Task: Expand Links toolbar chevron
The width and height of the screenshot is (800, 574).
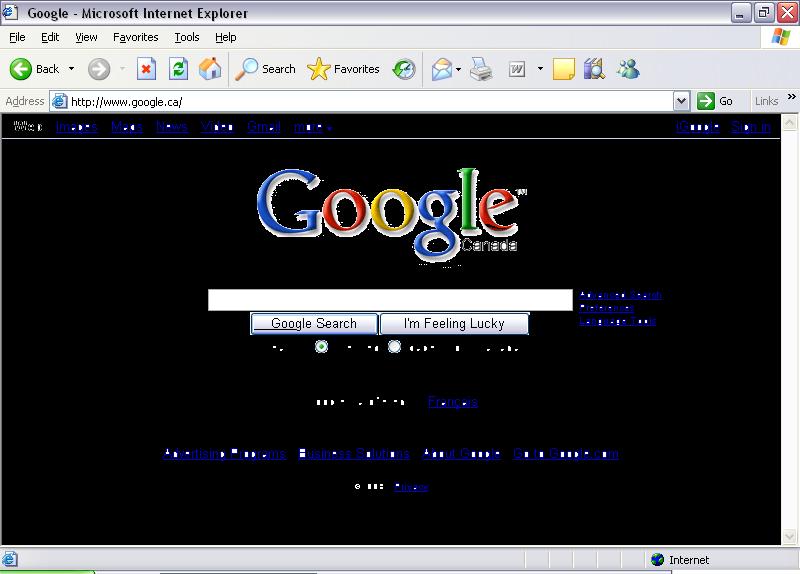Action: 791,97
